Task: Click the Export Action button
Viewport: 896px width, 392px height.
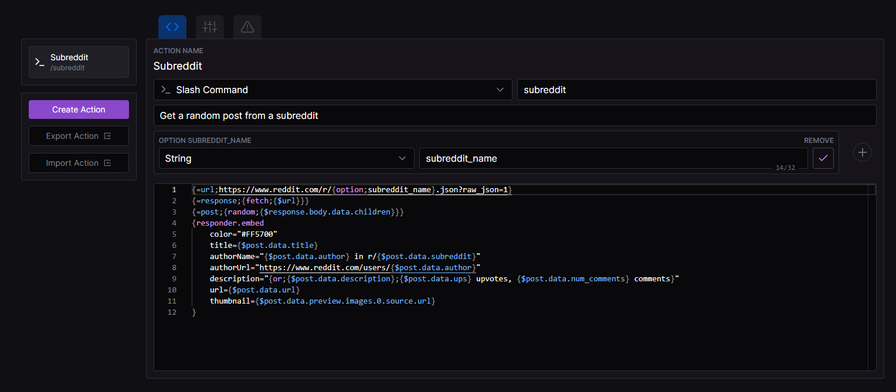Action: pyautogui.click(x=79, y=136)
